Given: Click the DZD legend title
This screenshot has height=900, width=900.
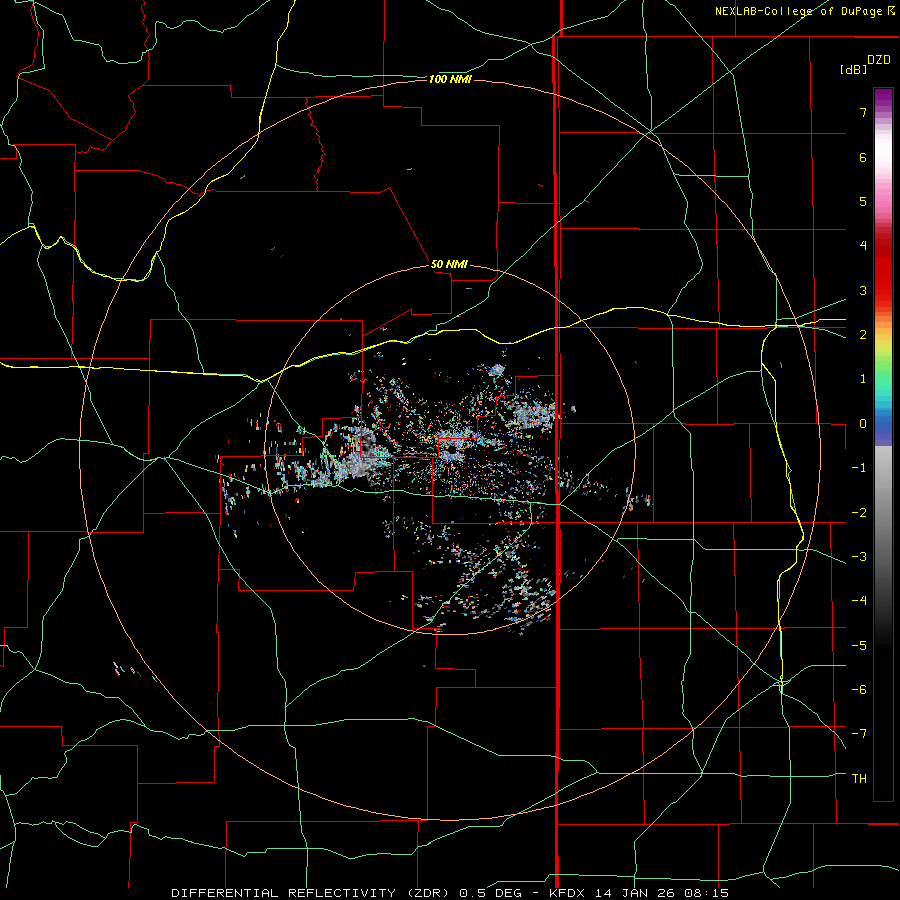Looking at the screenshot, I should (879, 60).
